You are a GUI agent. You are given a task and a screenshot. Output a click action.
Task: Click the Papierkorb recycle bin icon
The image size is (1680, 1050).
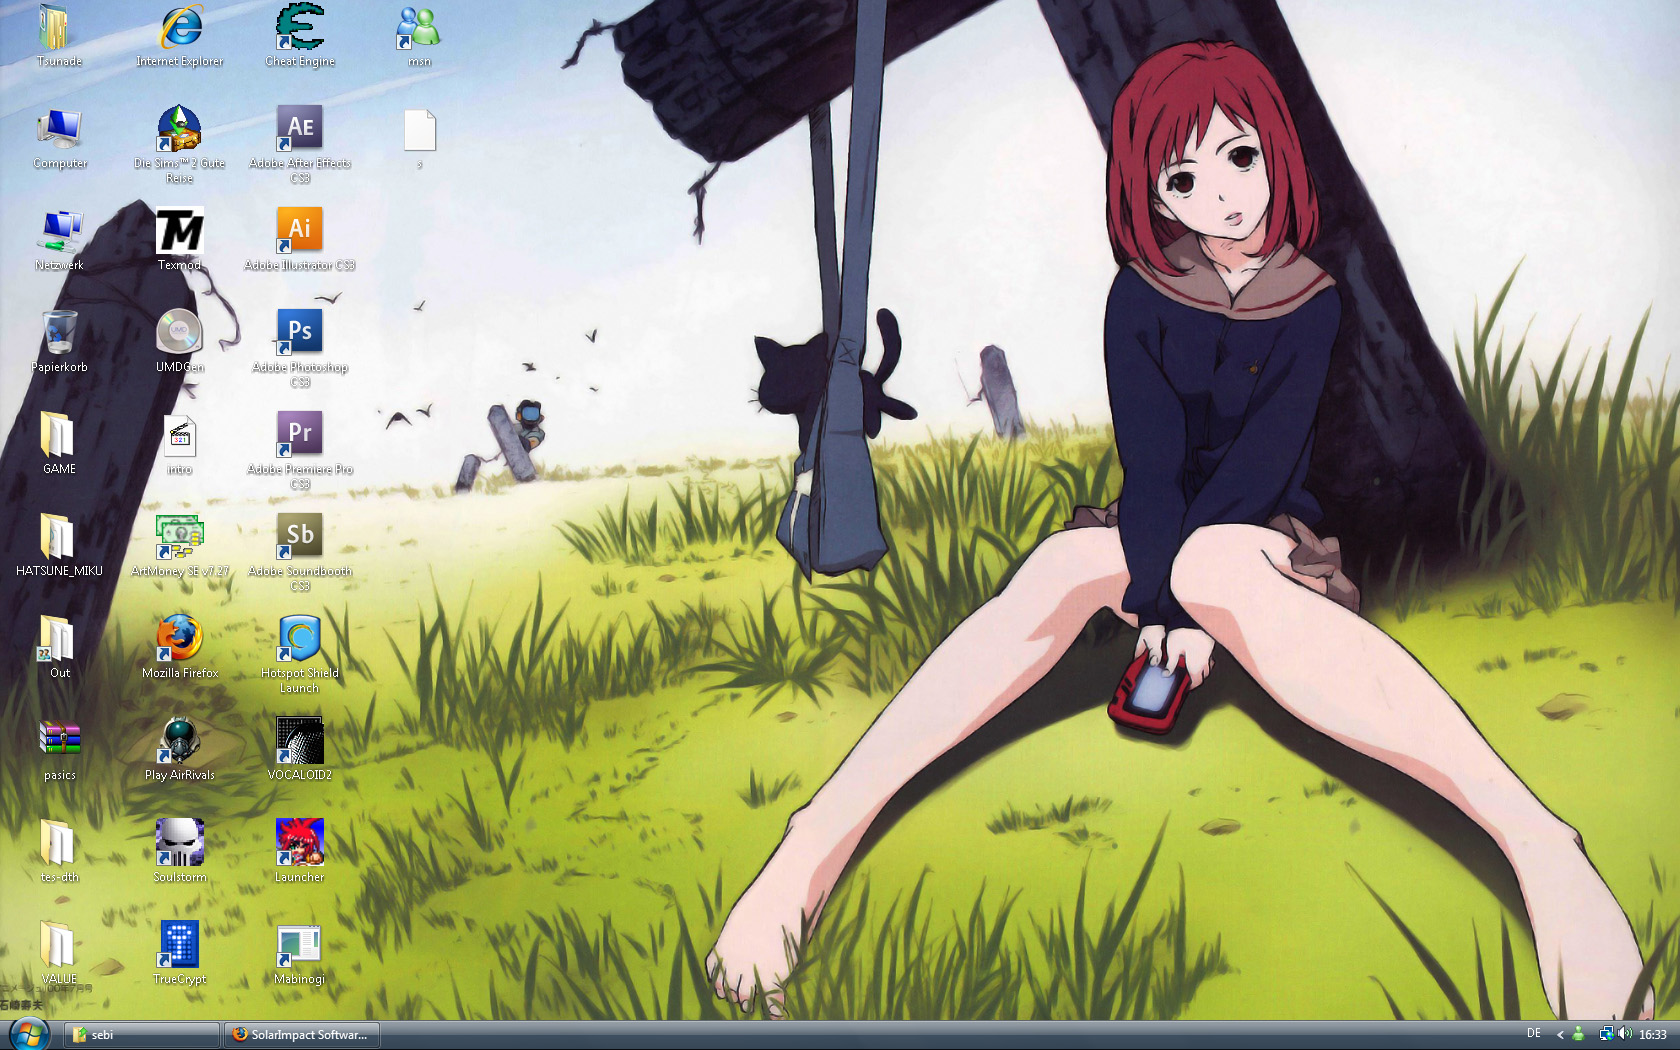(60, 333)
